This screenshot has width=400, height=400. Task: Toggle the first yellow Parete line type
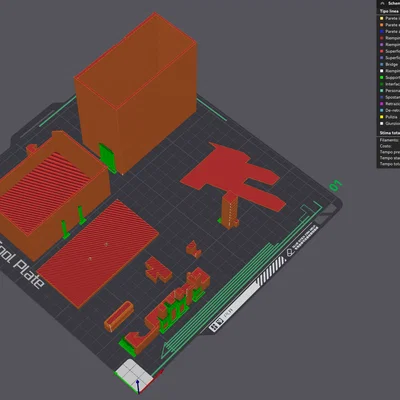click(x=382, y=18)
